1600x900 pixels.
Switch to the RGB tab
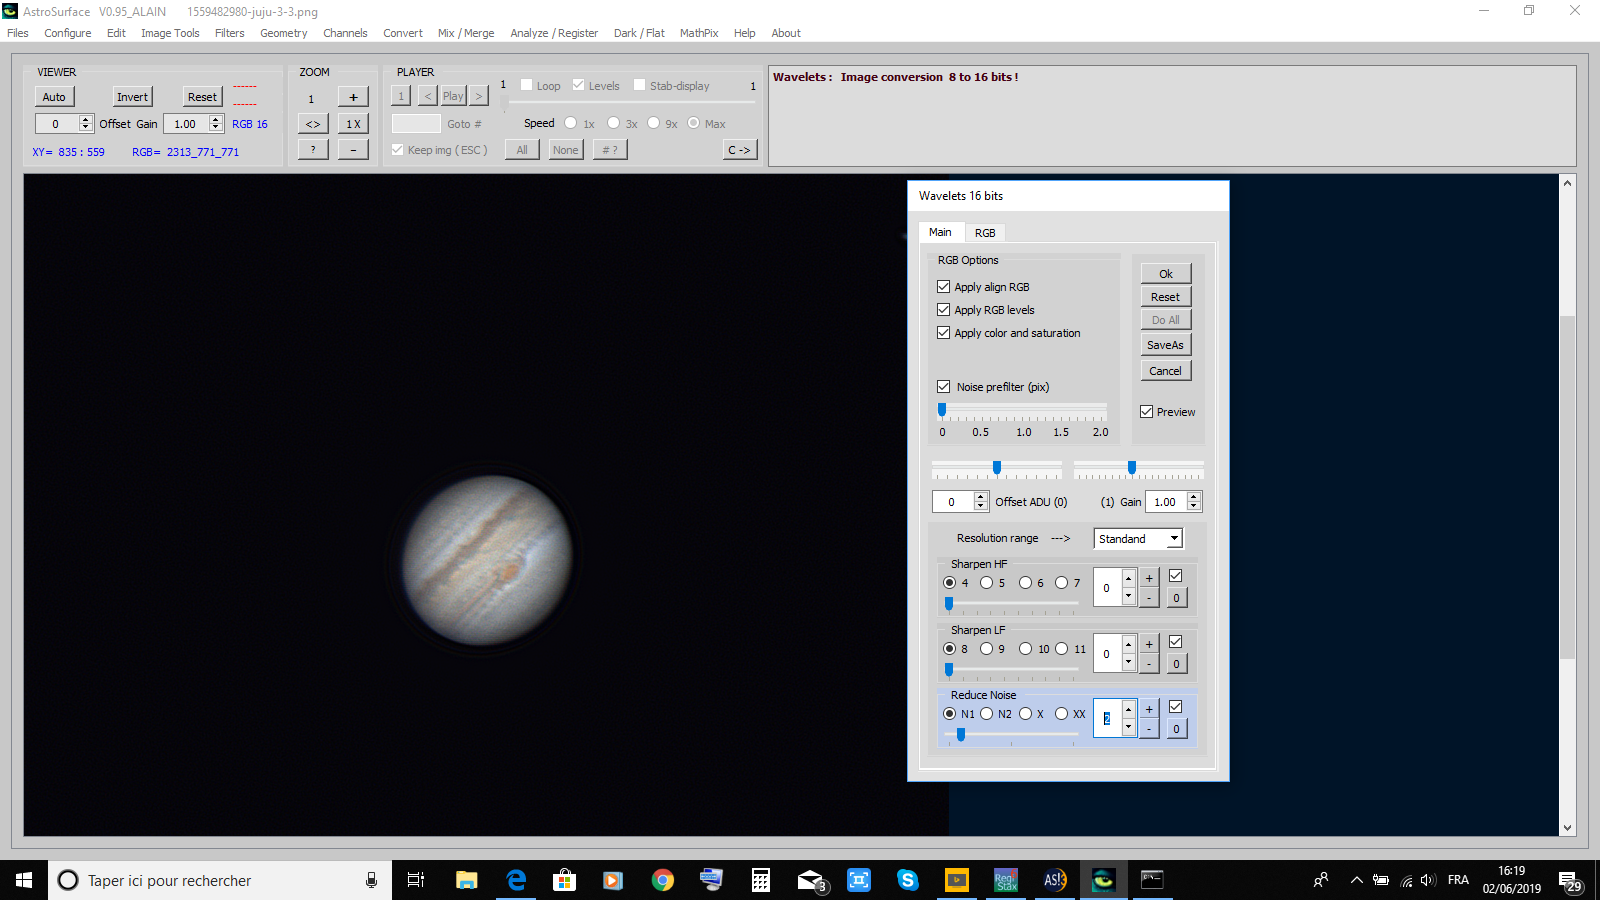pyautogui.click(x=985, y=233)
